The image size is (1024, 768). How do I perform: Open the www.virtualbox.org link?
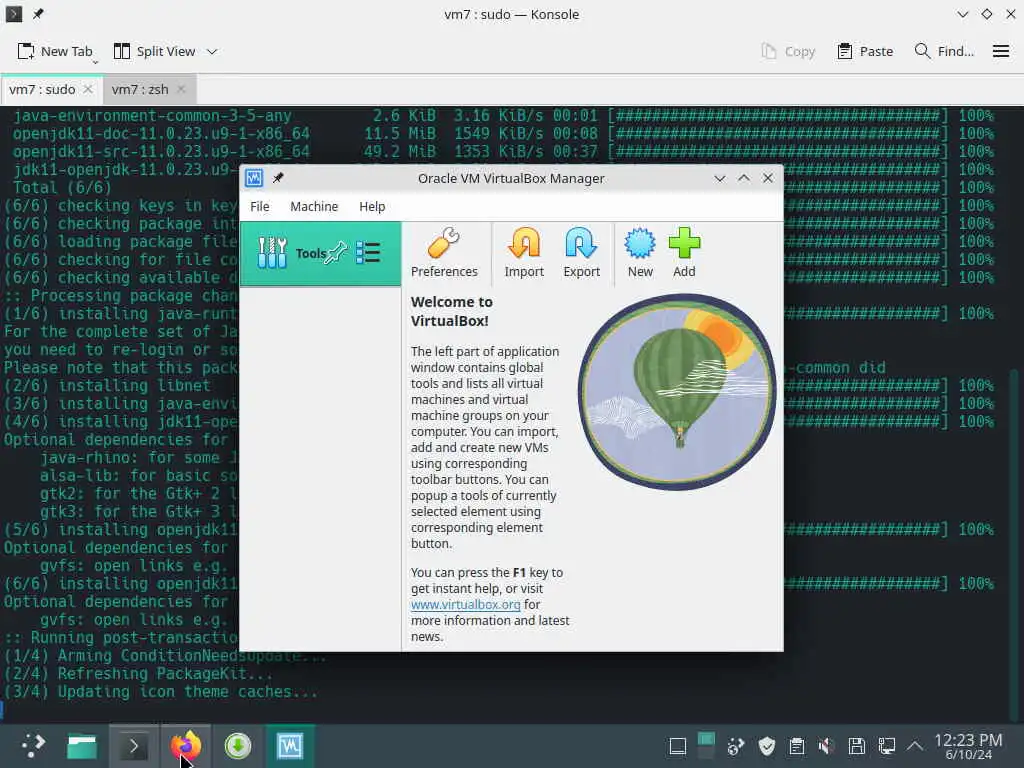pos(466,605)
